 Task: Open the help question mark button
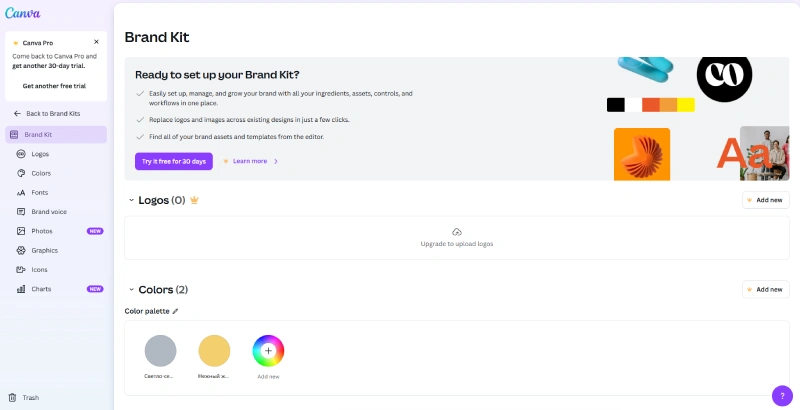coord(782,396)
